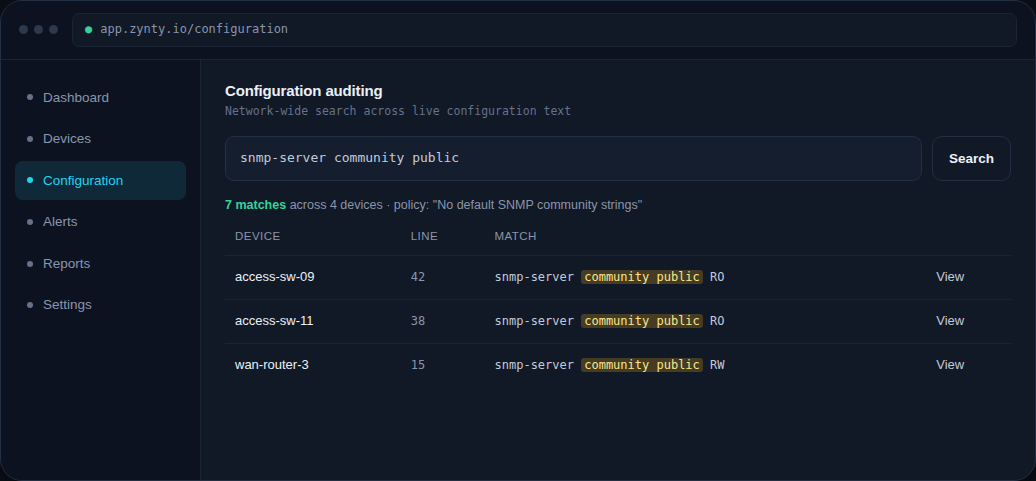
Task: Open Alerts from the sidebar
Action: [100, 222]
